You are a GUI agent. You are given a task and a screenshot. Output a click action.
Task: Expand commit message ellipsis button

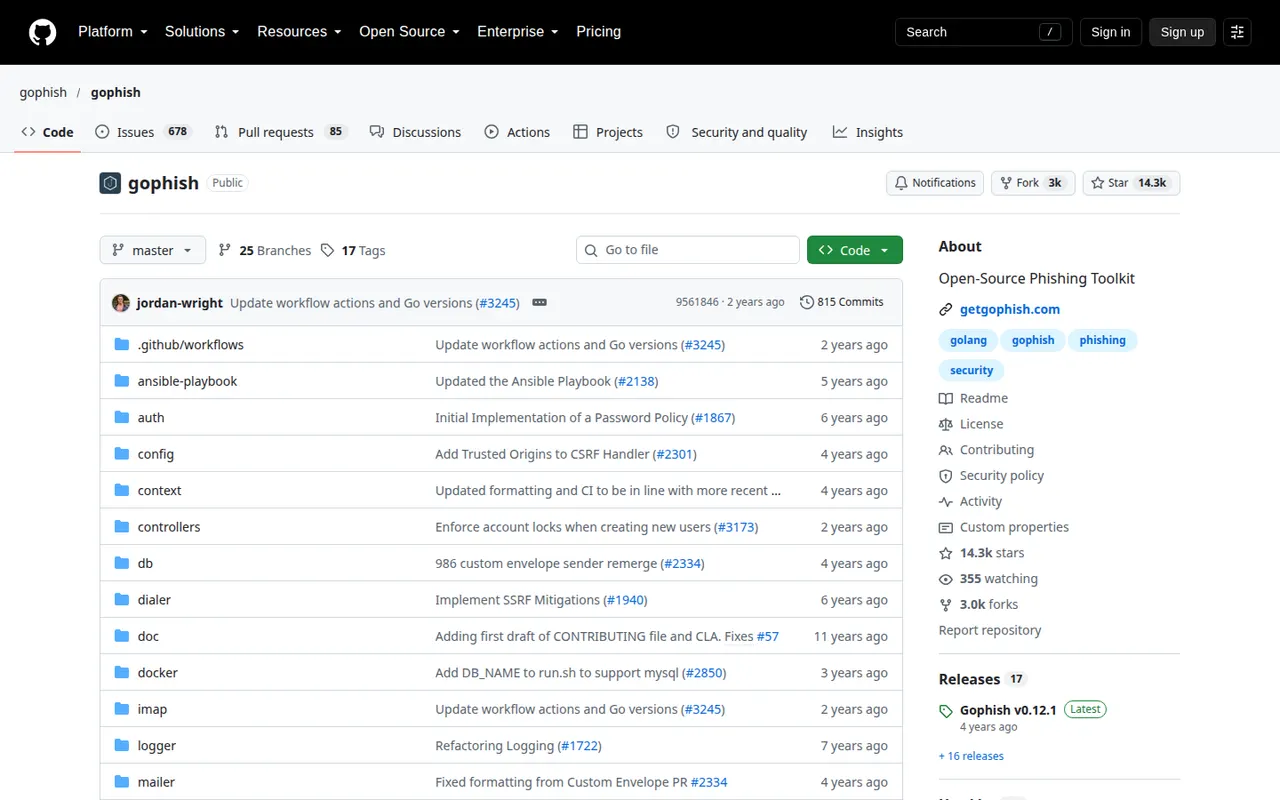(x=539, y=302)
